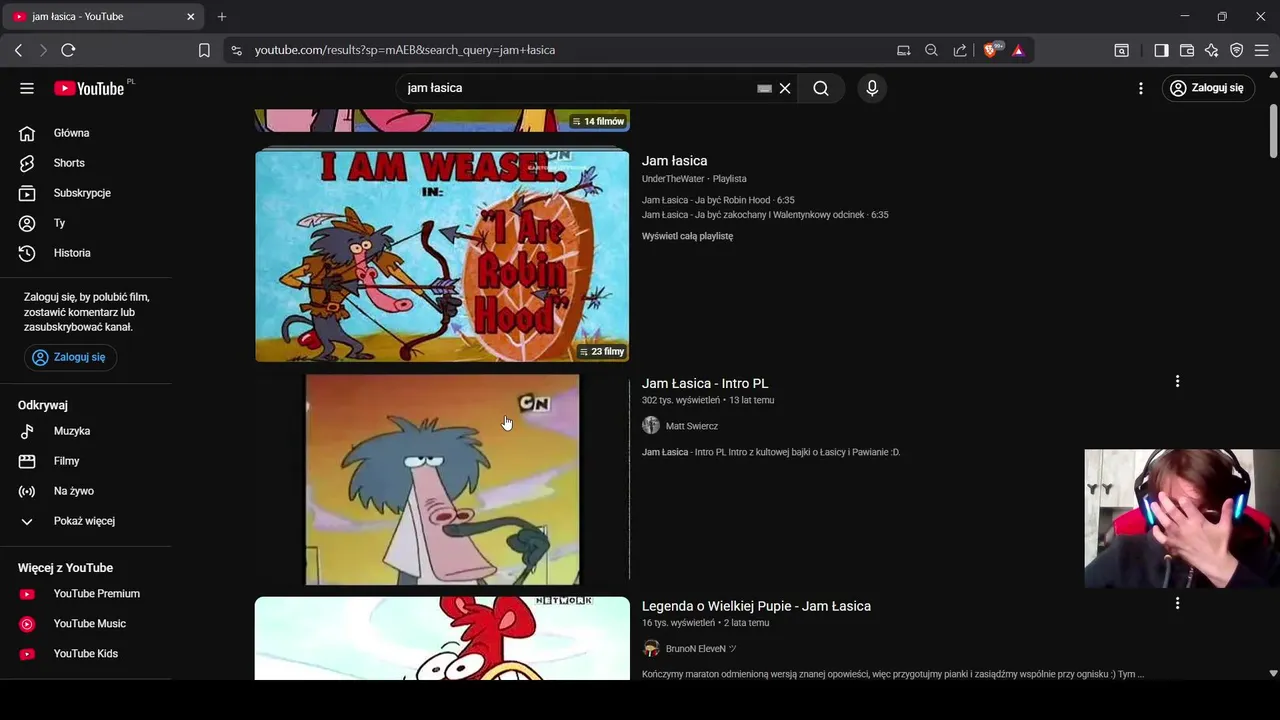
Task: Open the Brave VPN icon
Action: click(1237, 50)
